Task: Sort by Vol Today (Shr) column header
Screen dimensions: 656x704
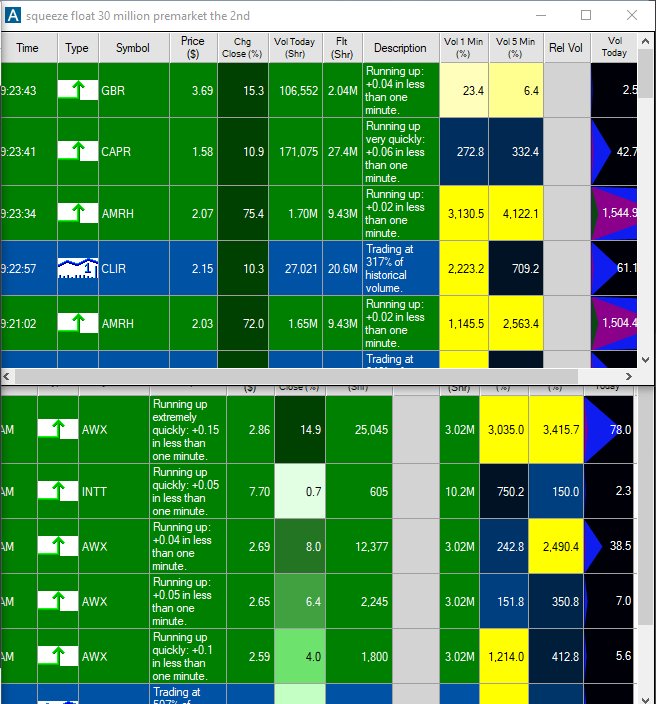Action: [295, 48]
